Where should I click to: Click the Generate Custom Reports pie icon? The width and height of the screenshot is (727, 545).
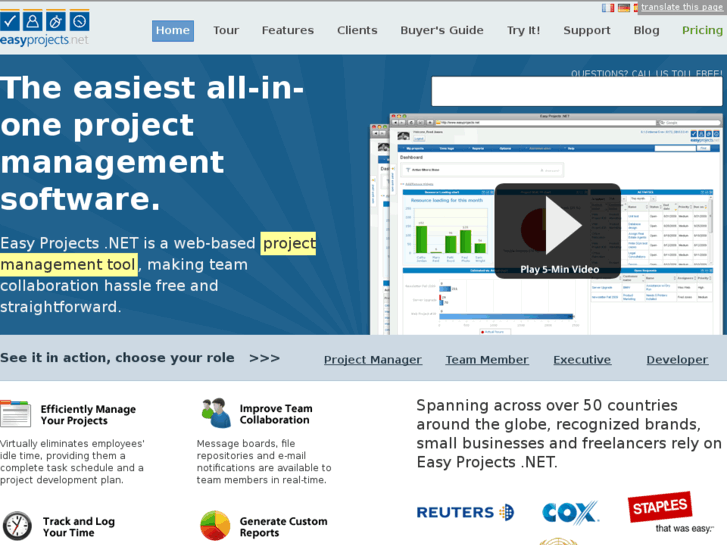(215, 526)
